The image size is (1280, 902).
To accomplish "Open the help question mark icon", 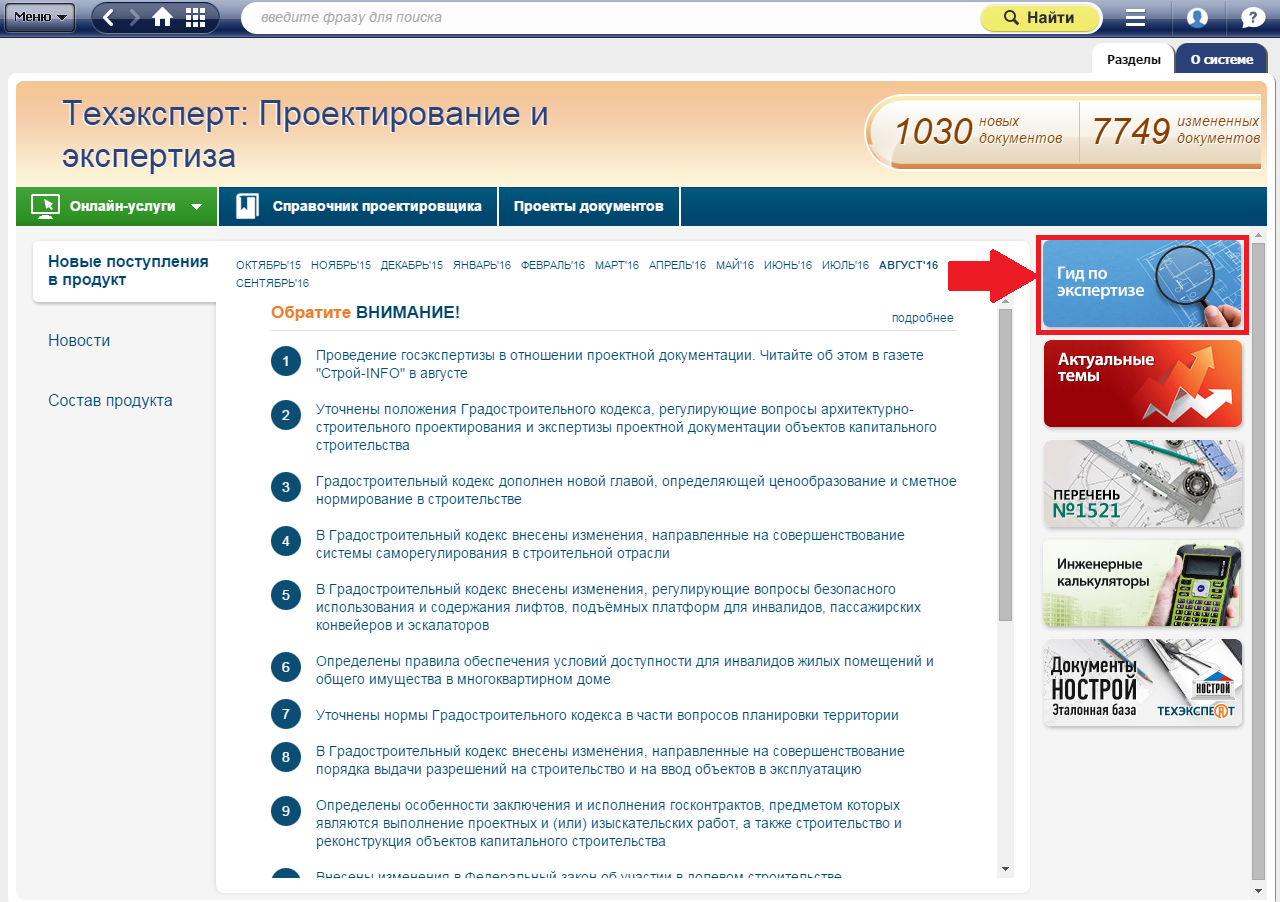I will point(1252,18).
